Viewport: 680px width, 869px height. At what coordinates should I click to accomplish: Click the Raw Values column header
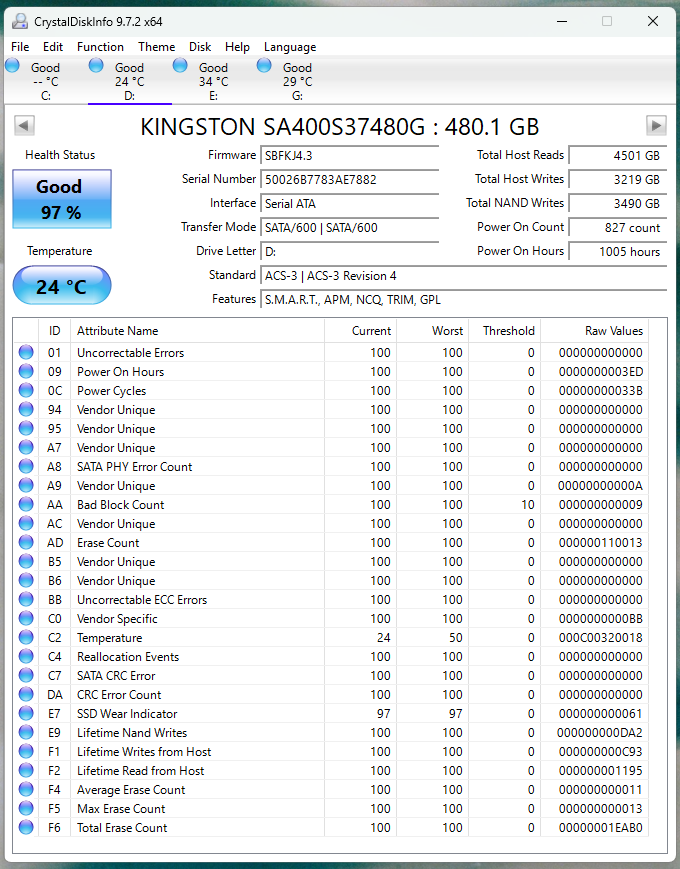point(613,331)
